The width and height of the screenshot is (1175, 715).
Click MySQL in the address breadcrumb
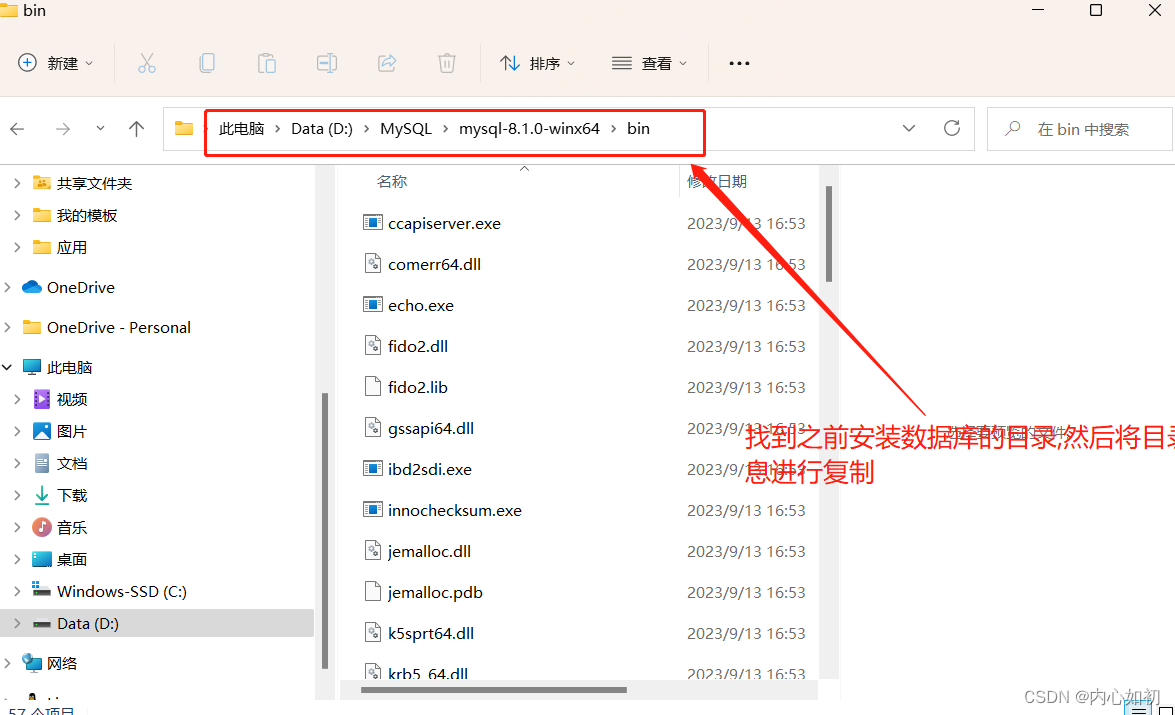pos(406,129)
